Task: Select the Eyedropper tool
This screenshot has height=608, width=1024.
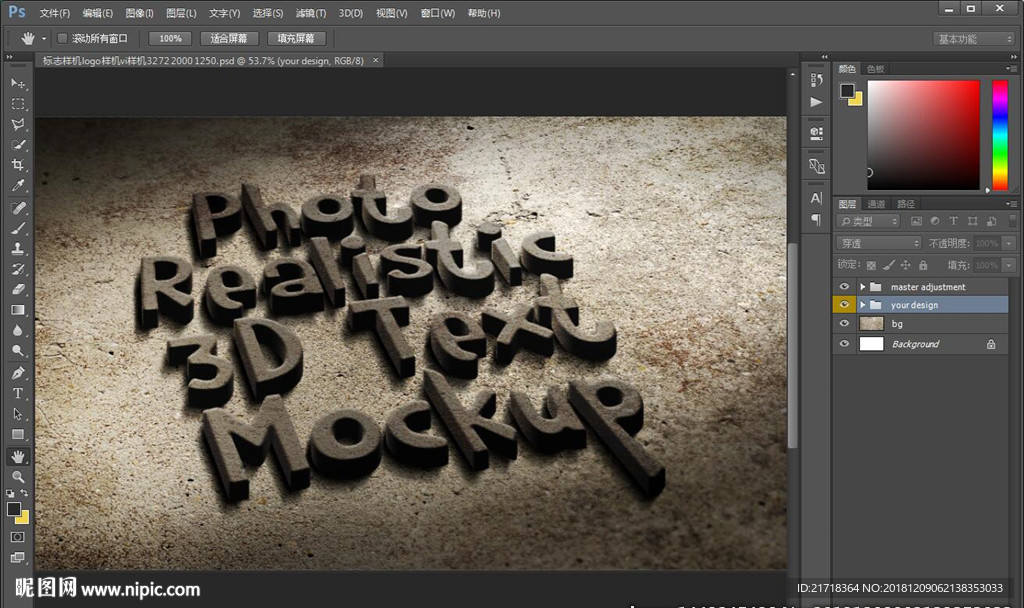Action: point(18,186)
